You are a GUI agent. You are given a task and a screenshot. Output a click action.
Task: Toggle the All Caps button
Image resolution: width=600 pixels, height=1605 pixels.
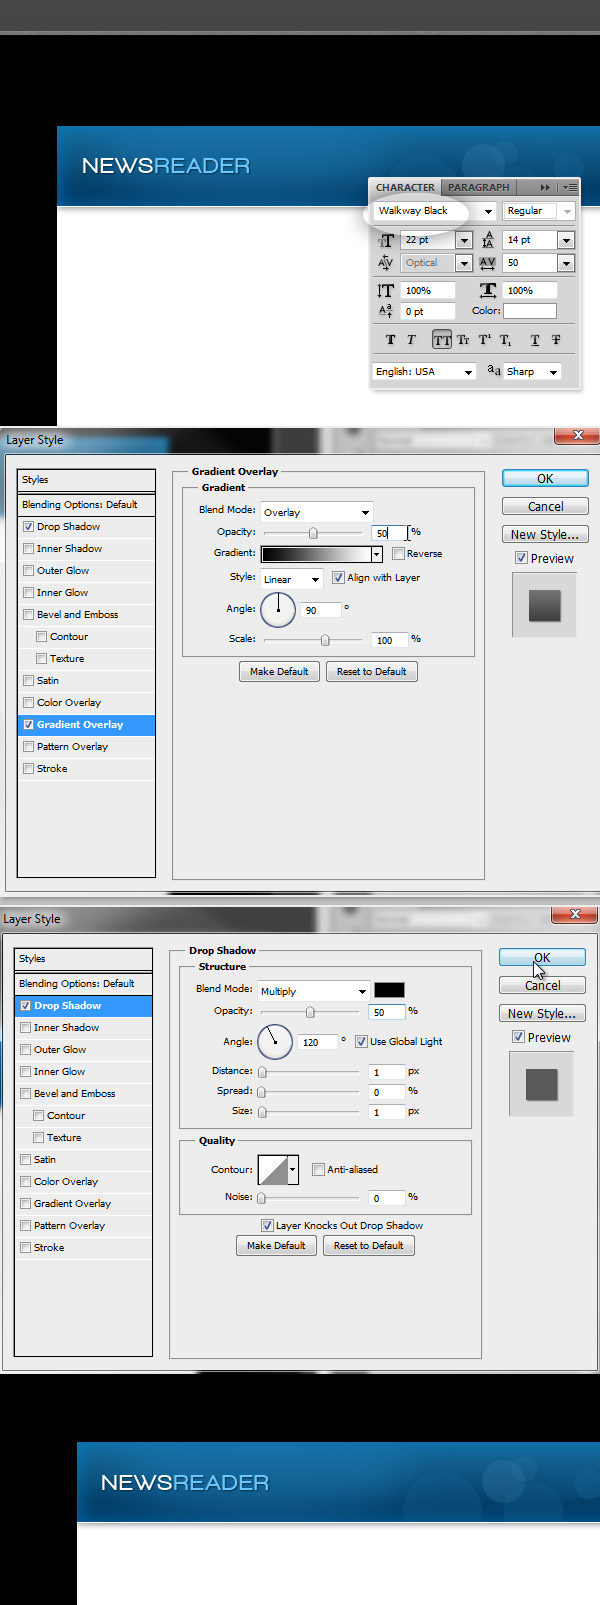pyautogui.click(x=442, y=340)
